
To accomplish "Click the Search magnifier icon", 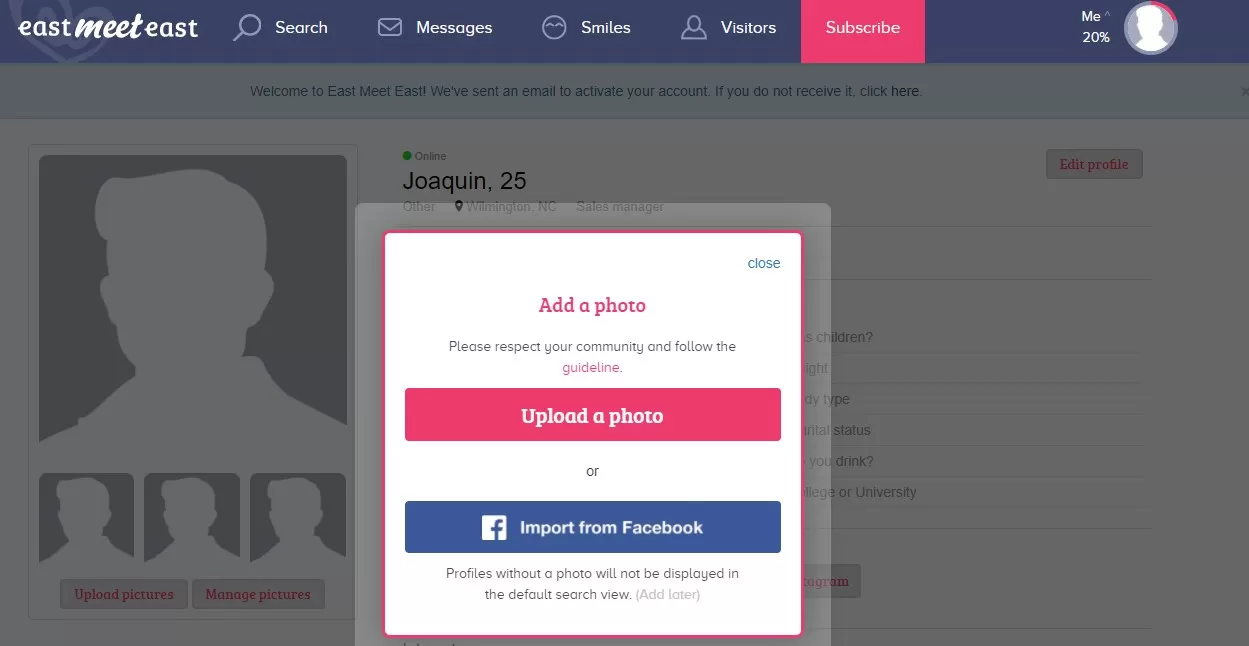I will (246, 27).
